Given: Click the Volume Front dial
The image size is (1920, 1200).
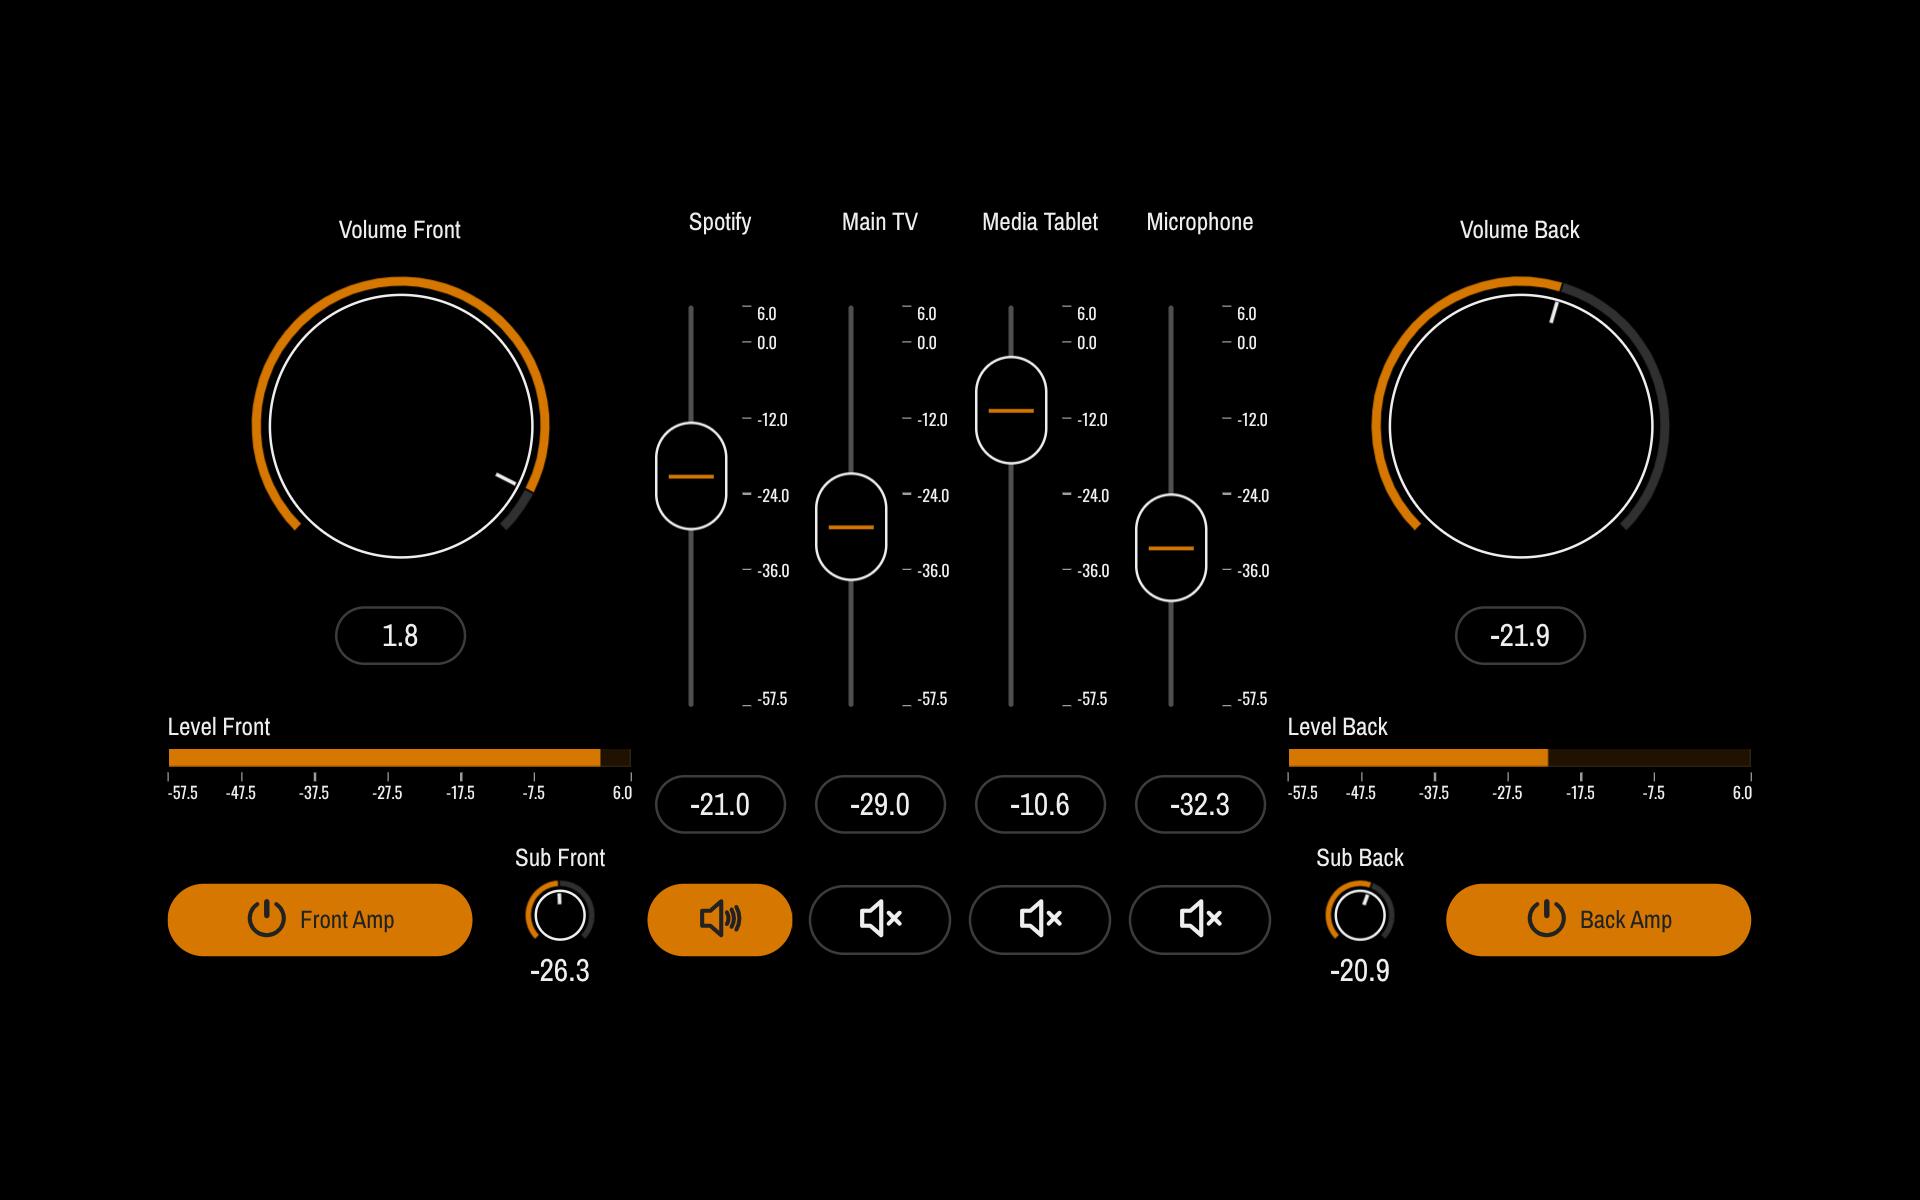Looking at the screenshot, I should coord(400,426).
